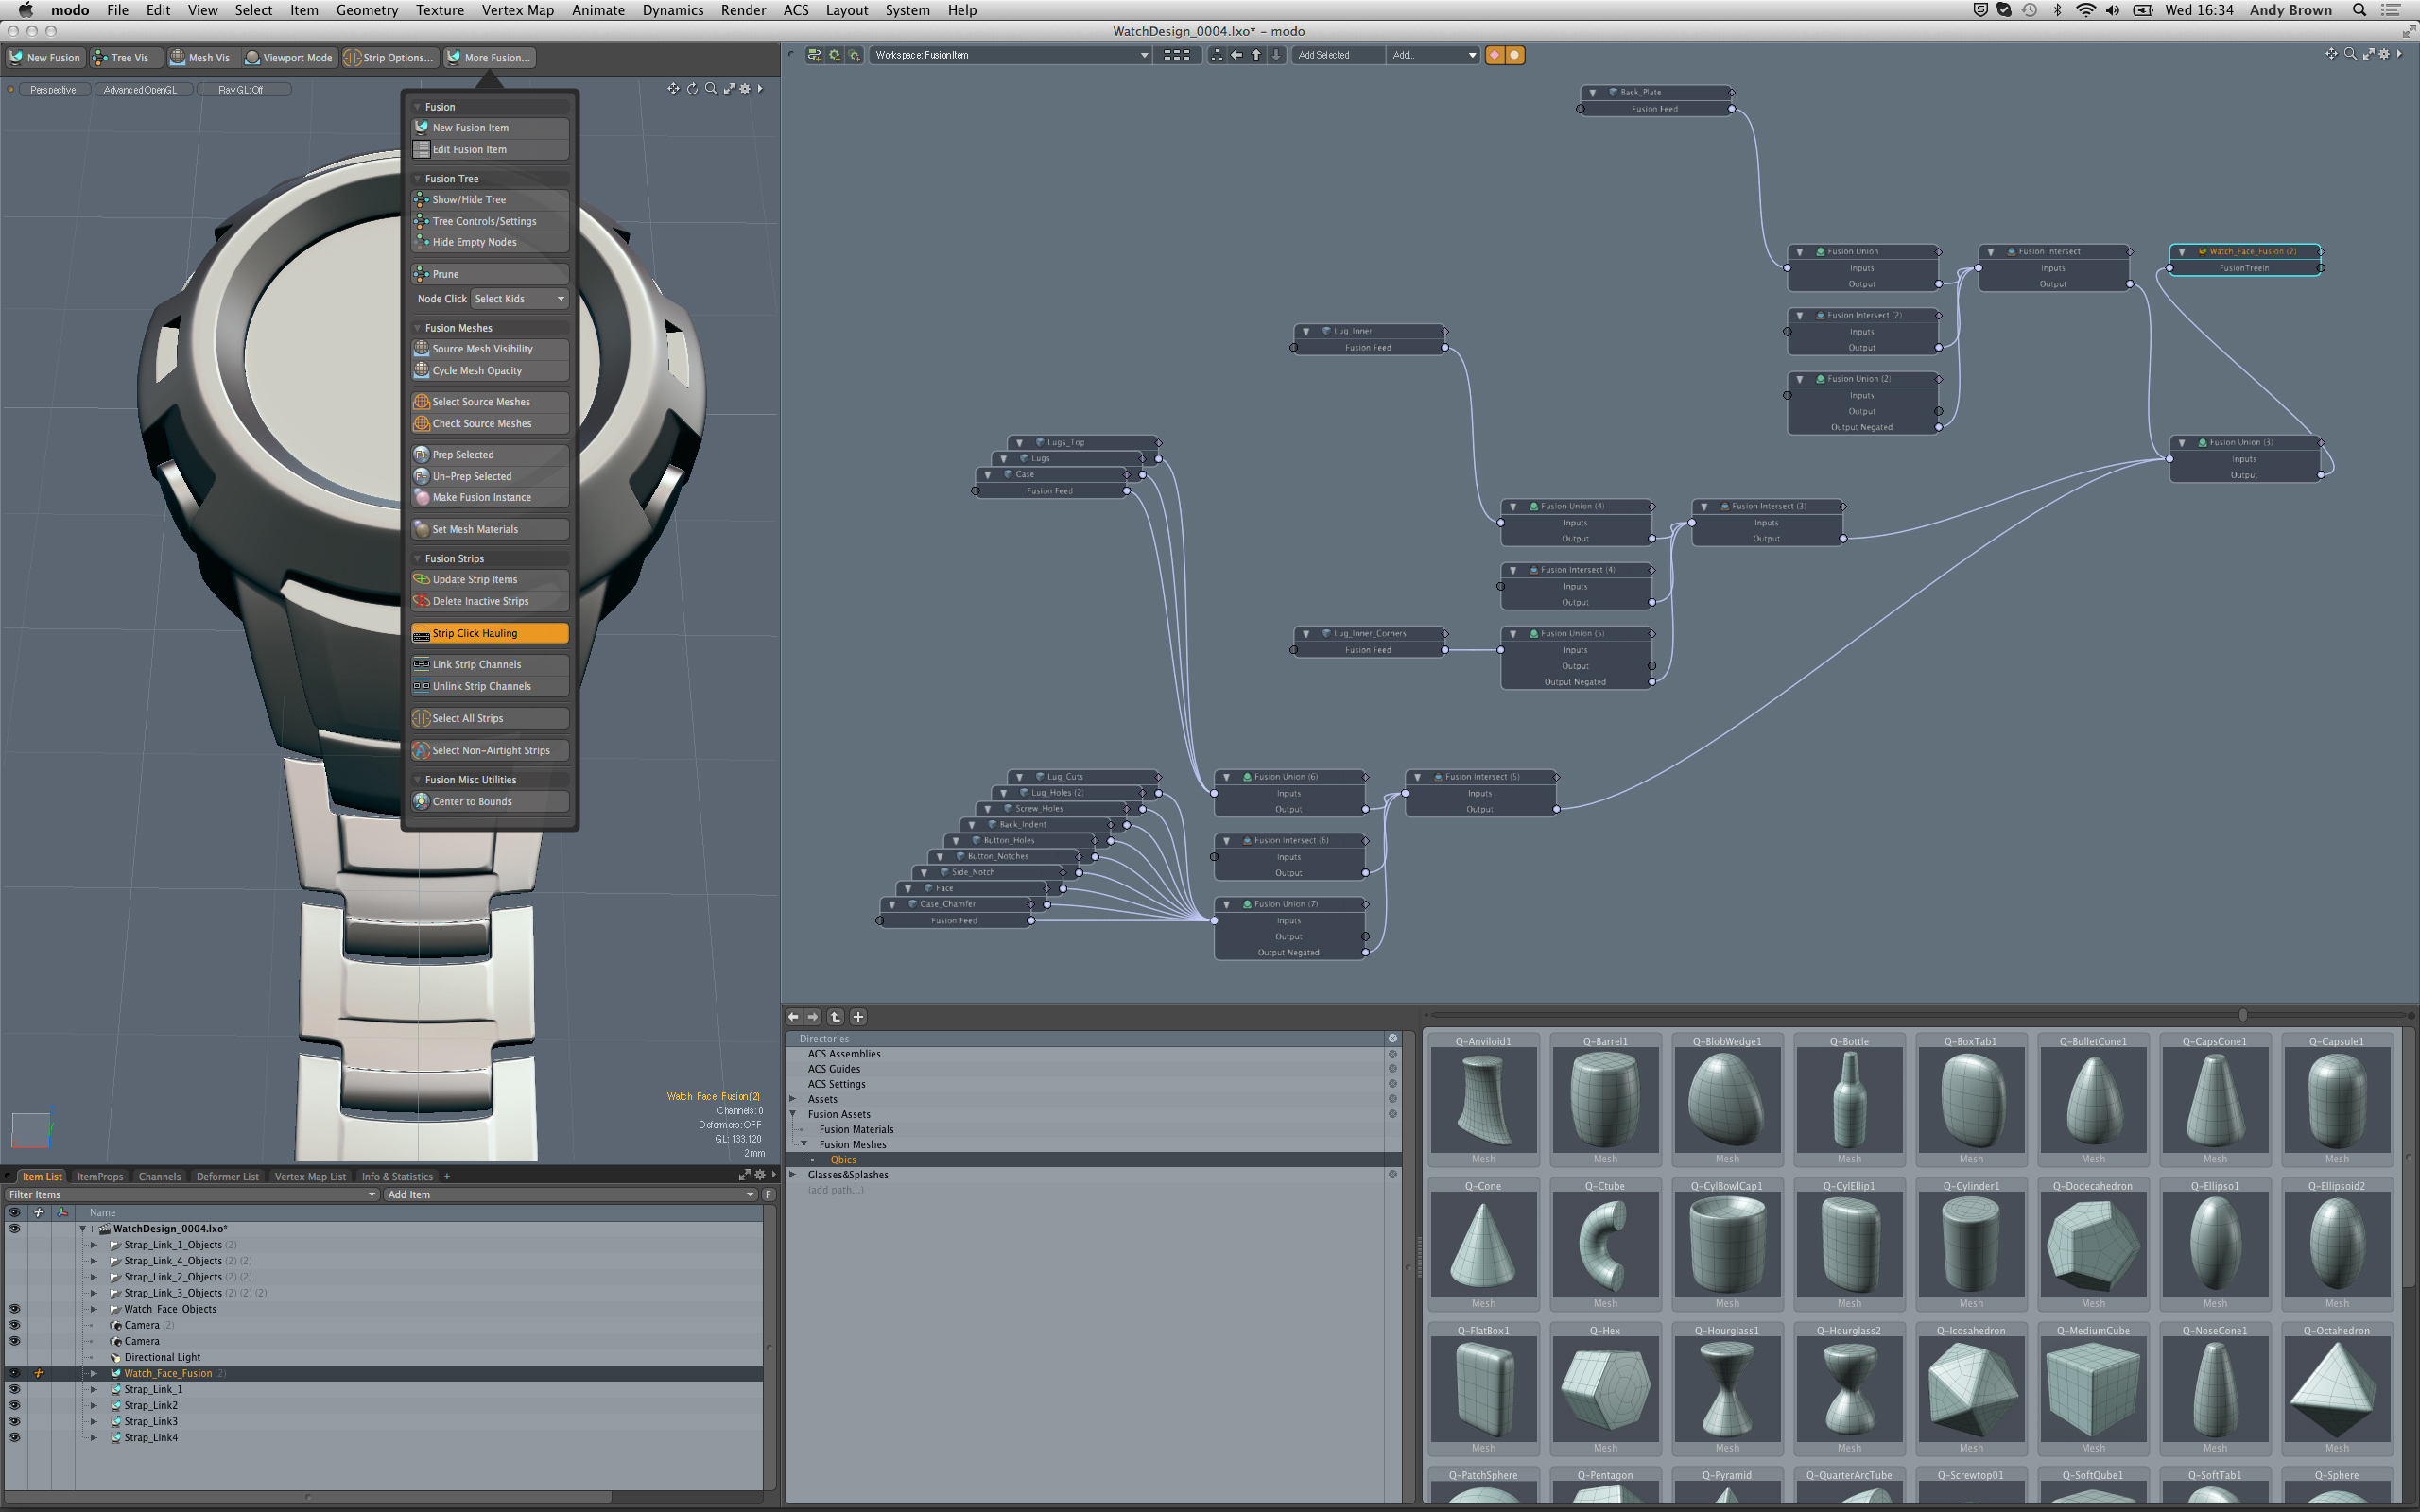Click the Cycle Mesh Opacity icon

coord(422,370)
